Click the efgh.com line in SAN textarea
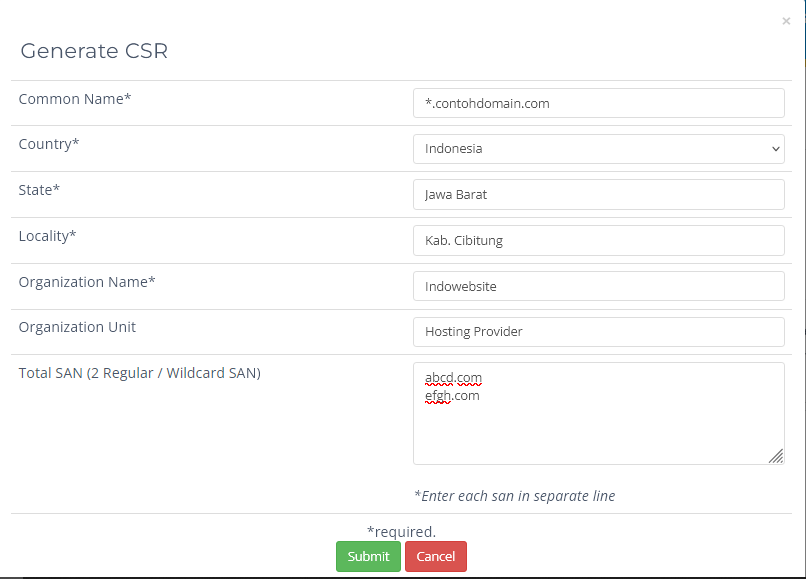The width and height of the screenshot is (806, 579). [x=453, y=396]
